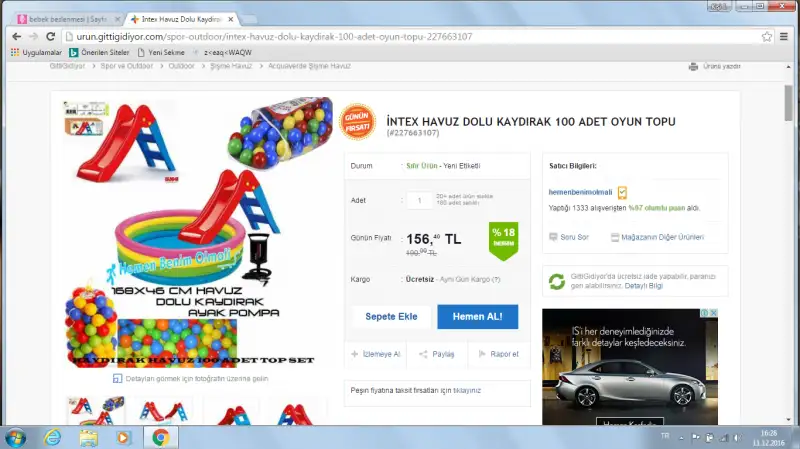This screenshot has height=449, width=800.
Task: Open Spor ve Outdoor breadcrumb
Action: point(127,66)
